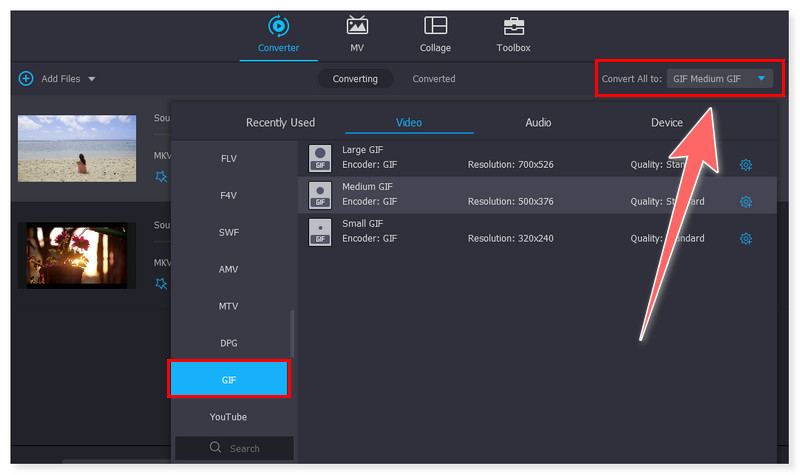This screenshot has width=800, height=475.
Task: Switch to the Converted toggle
Action: pos(434,79)
